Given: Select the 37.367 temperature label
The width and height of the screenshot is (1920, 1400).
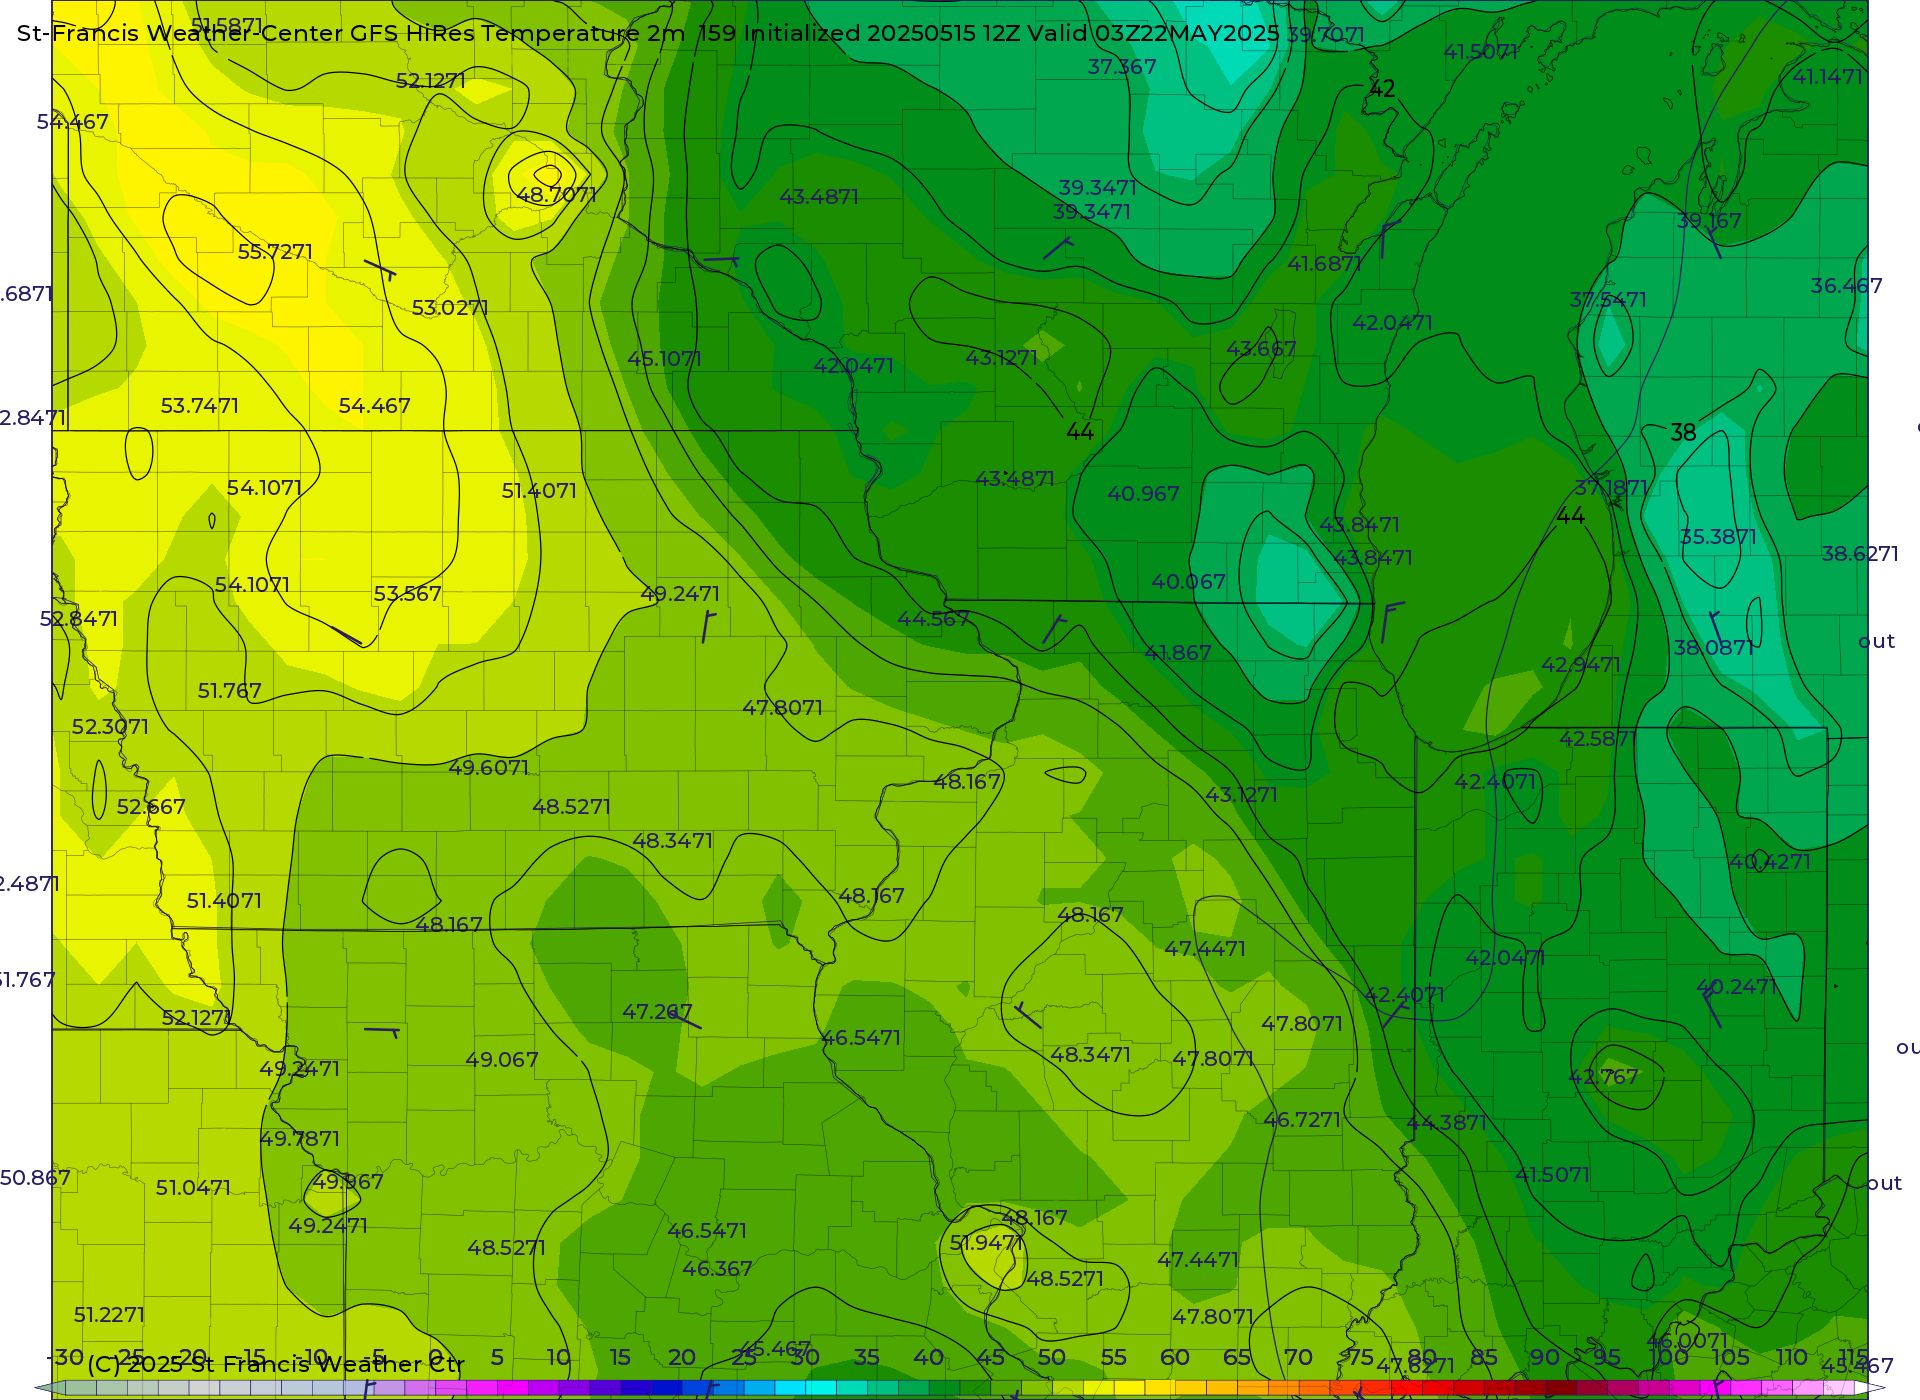Looking at the screenshot, I should (1122, 67).
